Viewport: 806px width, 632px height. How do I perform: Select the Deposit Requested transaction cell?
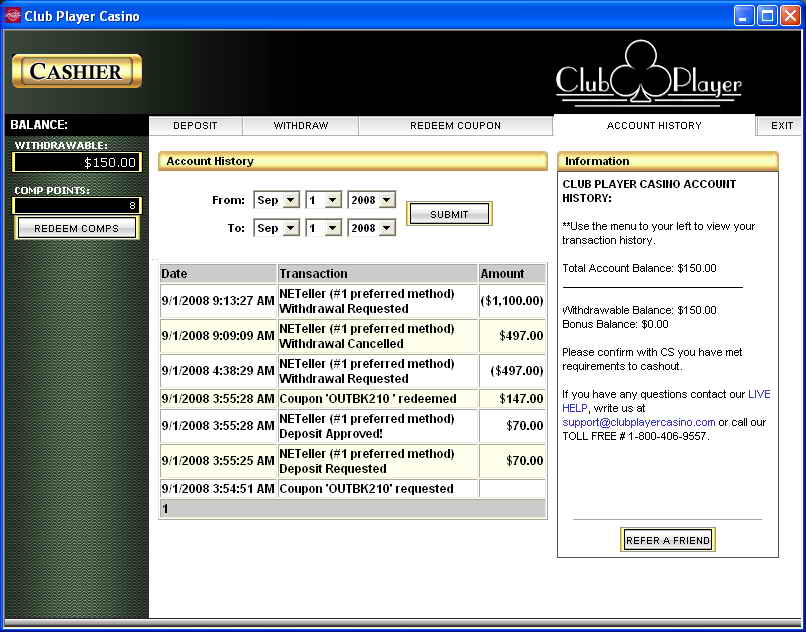(x=378, y=461)
